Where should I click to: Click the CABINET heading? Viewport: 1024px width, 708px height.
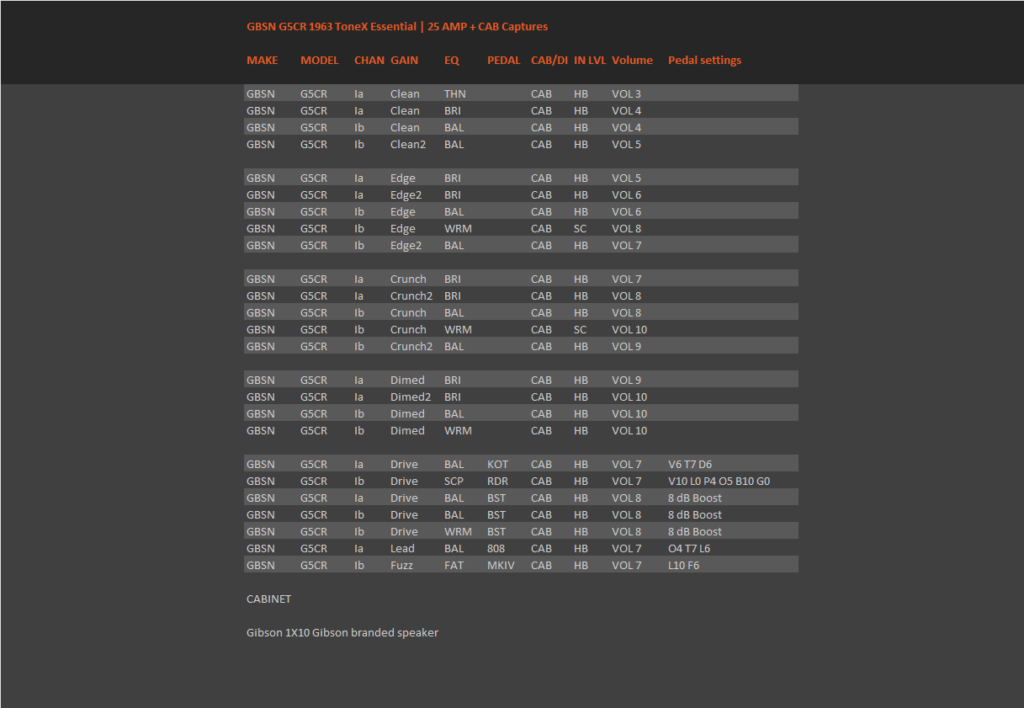268,599
